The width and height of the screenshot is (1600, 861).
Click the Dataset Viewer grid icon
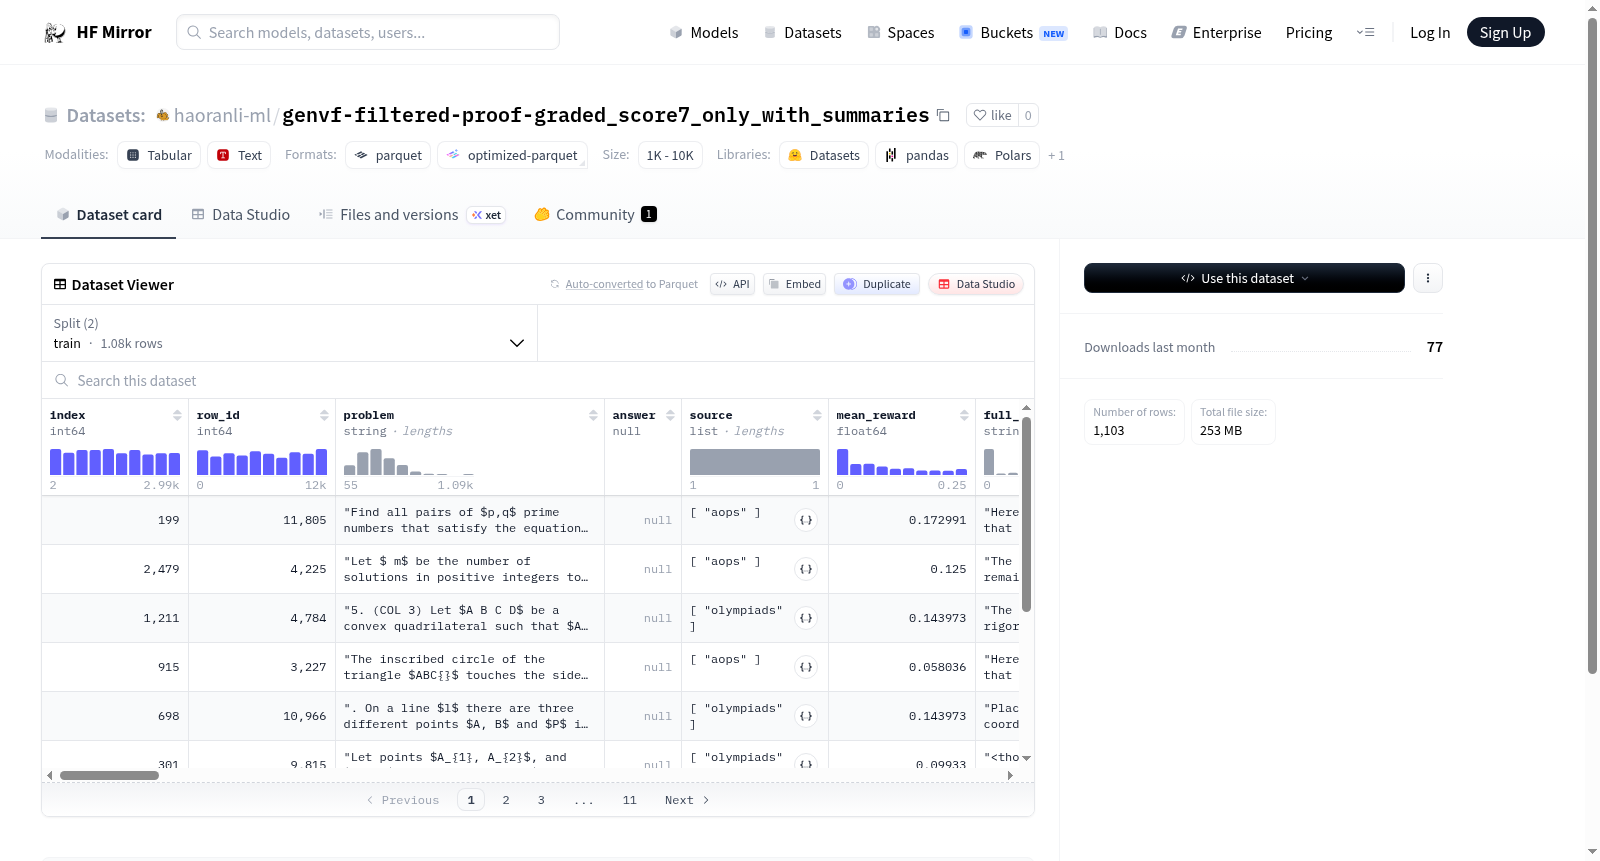click(x=60, y=284)
